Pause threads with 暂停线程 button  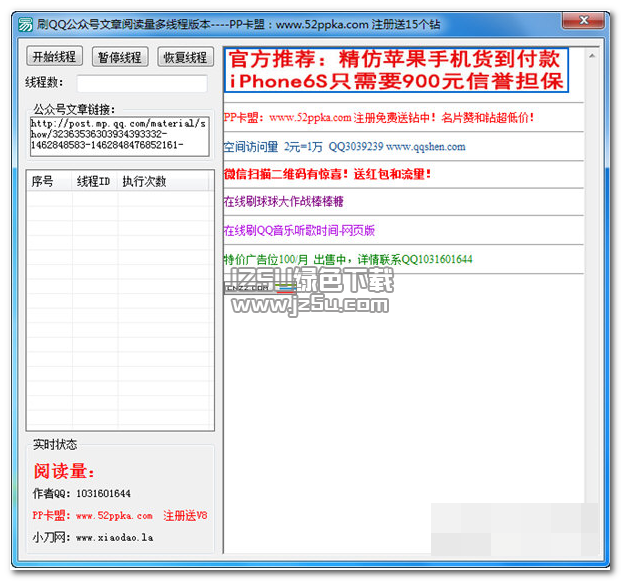click(x=120, y=57)
